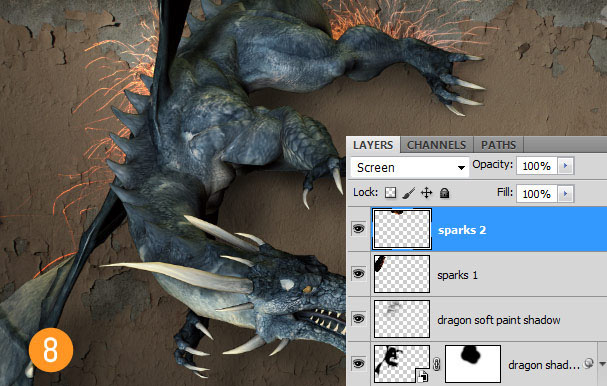The height and width of the screenshot is (386, 607).
Task: Switch to the Paths tab
Action: point(498,145)
